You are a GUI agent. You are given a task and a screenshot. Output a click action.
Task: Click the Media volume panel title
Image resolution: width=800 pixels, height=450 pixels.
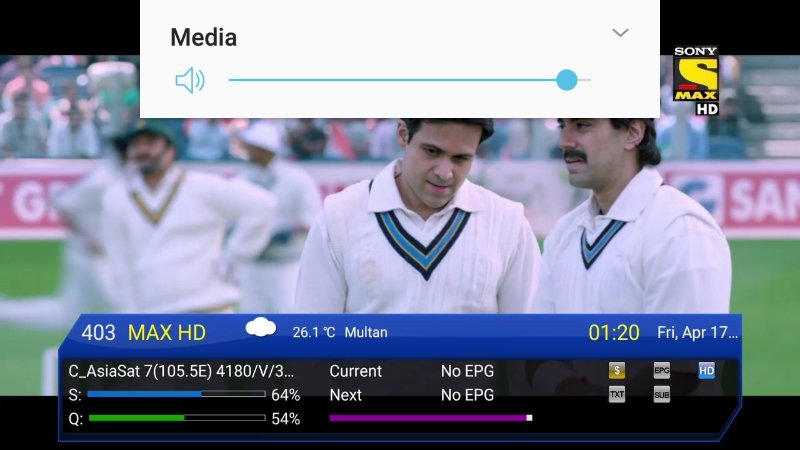pos(204,37)
